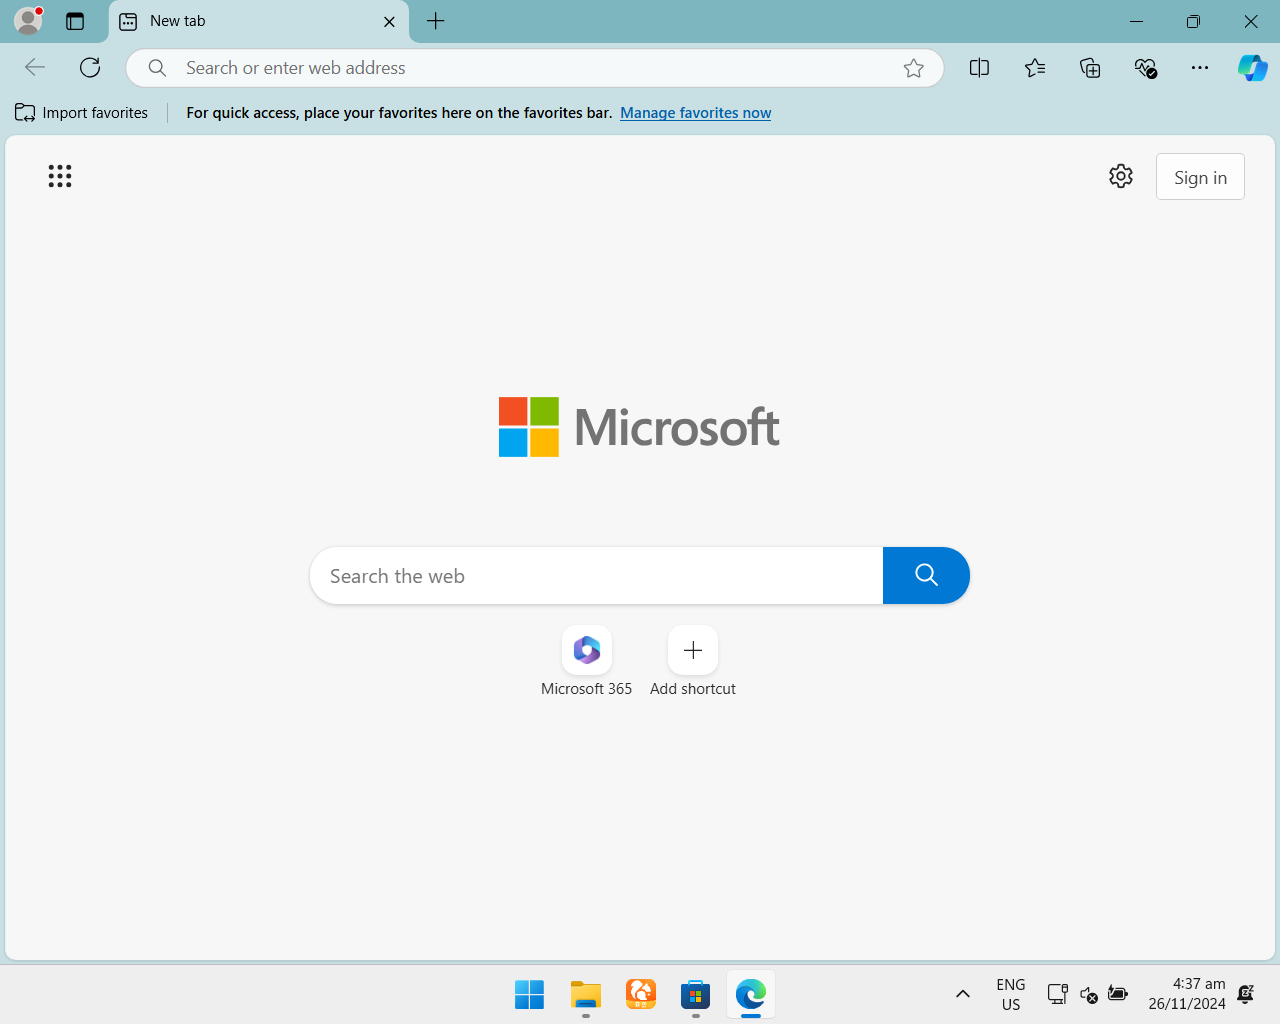Click Microsoft Edge taskbar icon
This screenshot has height=1024, width=1280.
[x=751, y=994]
